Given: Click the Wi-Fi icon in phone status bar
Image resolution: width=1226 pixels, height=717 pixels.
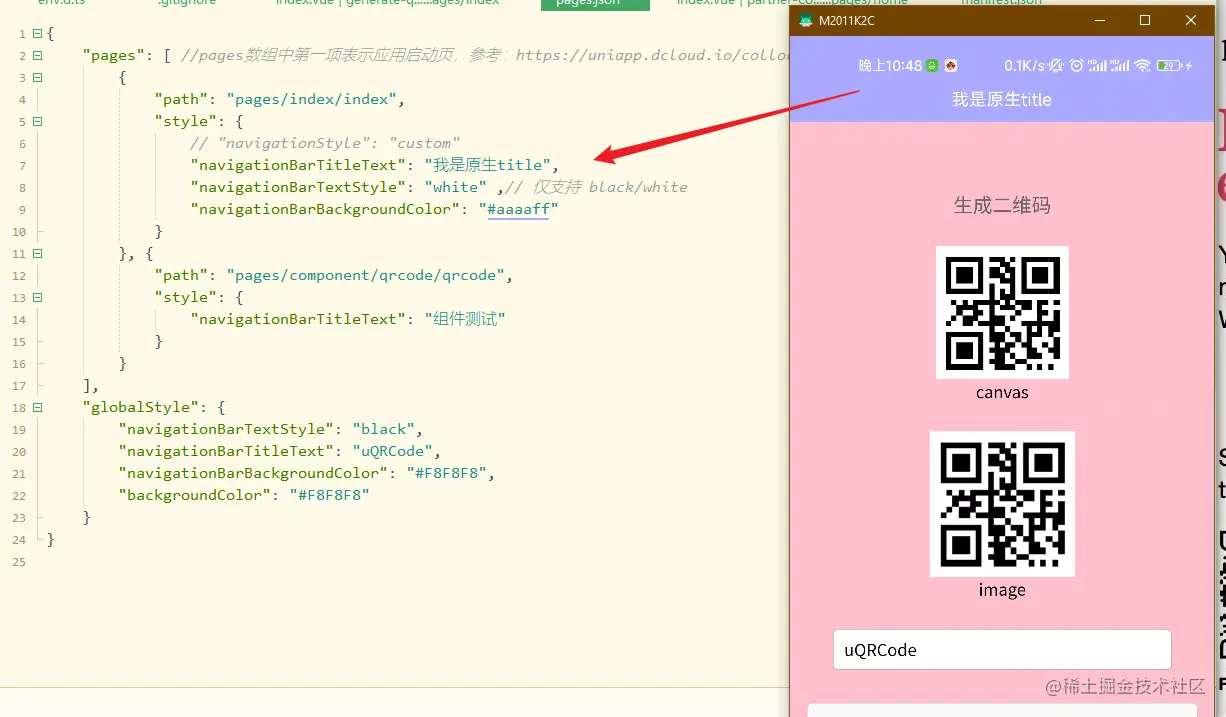Looking at the screenshot, I should [x=1142, y=66].
